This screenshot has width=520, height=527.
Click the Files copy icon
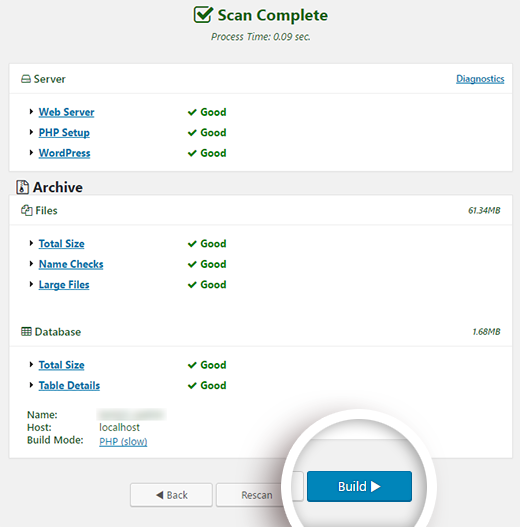coord(27,210)
